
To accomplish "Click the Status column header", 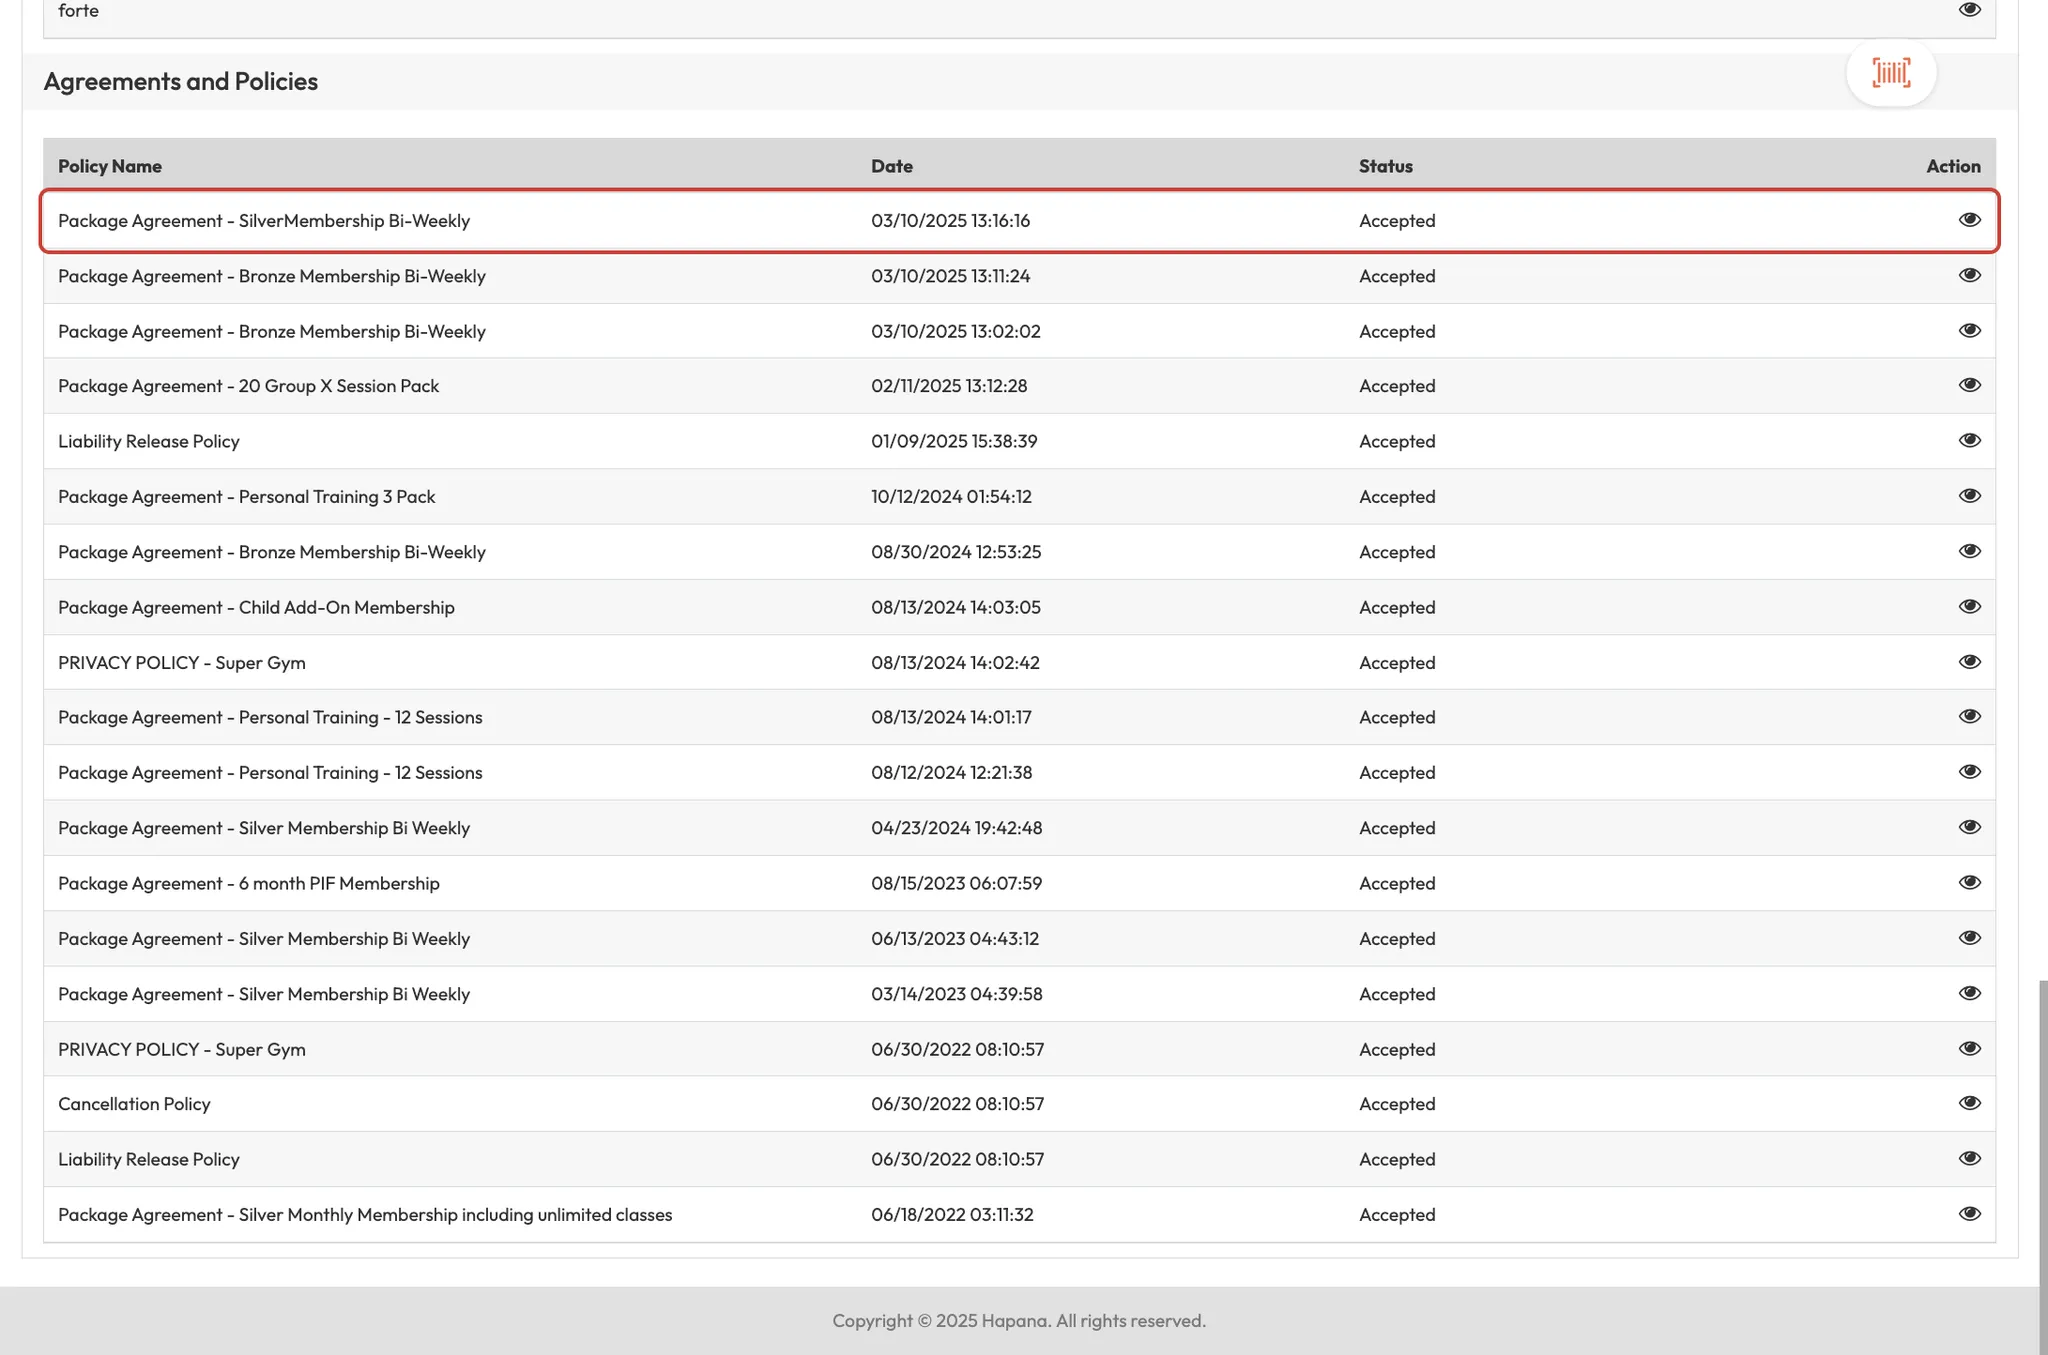I will [1385, 166].
